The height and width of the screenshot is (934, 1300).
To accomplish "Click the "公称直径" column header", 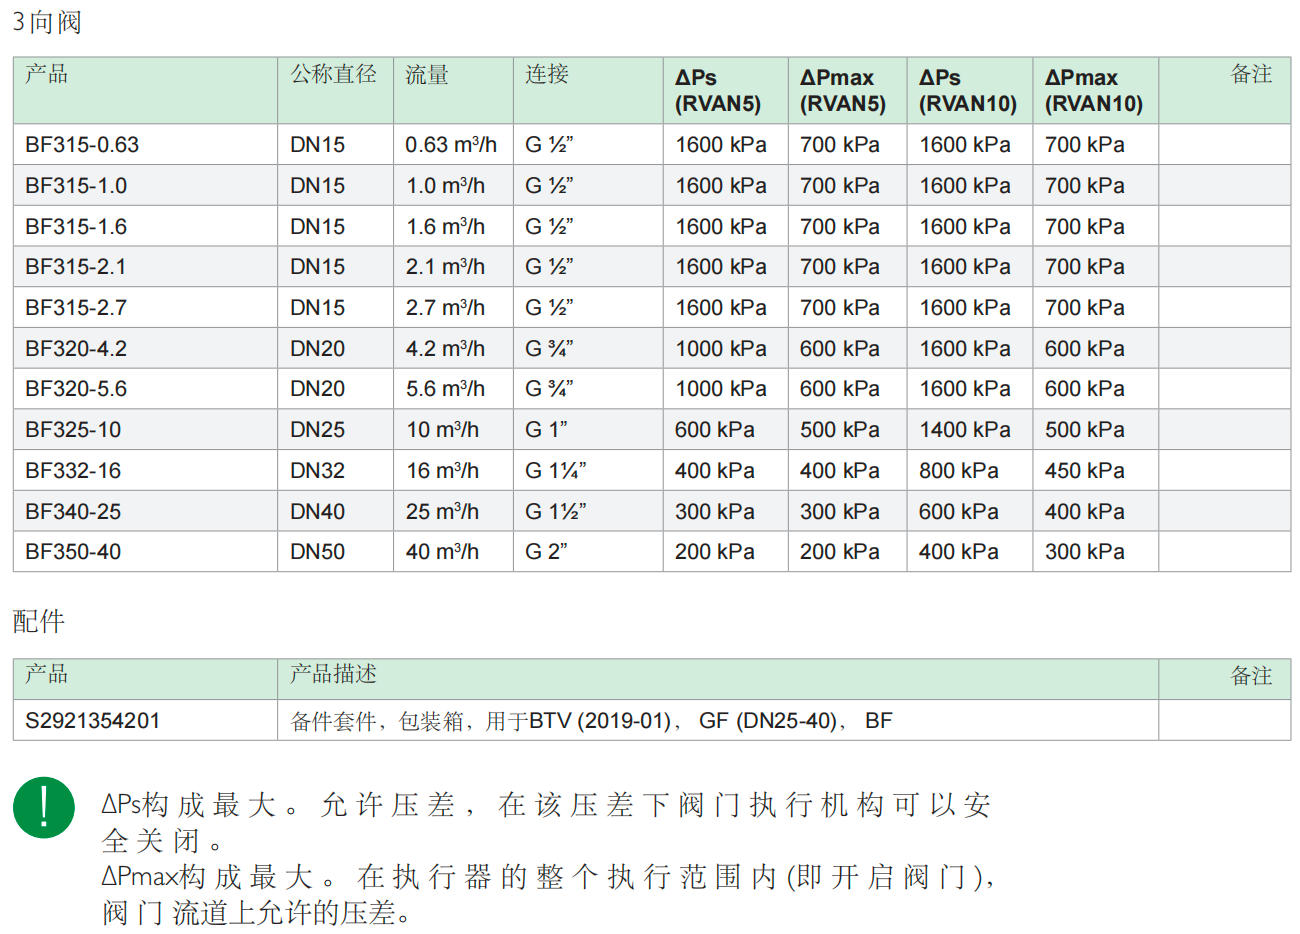I will [x=333, y=75].
